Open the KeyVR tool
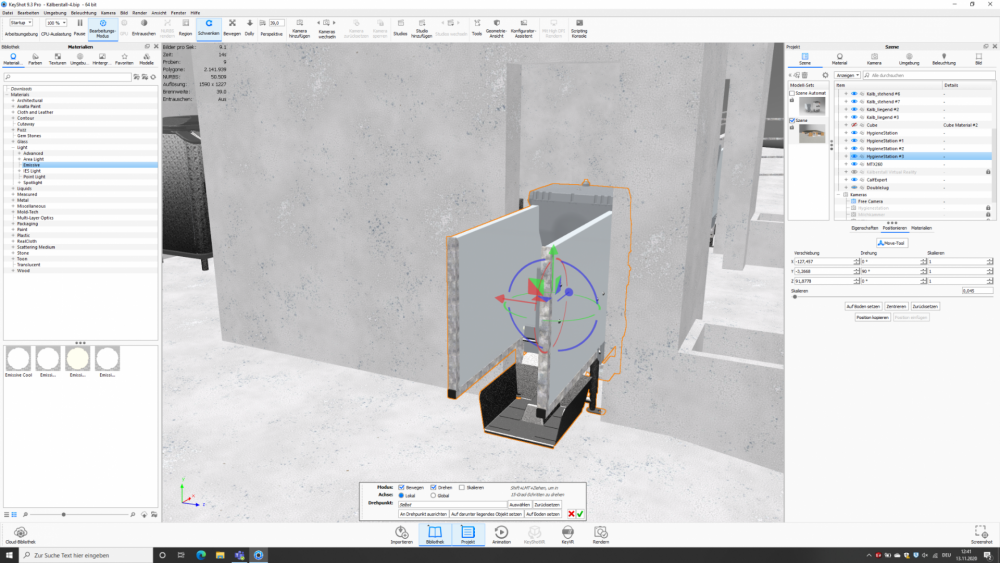 coord(567,534)
